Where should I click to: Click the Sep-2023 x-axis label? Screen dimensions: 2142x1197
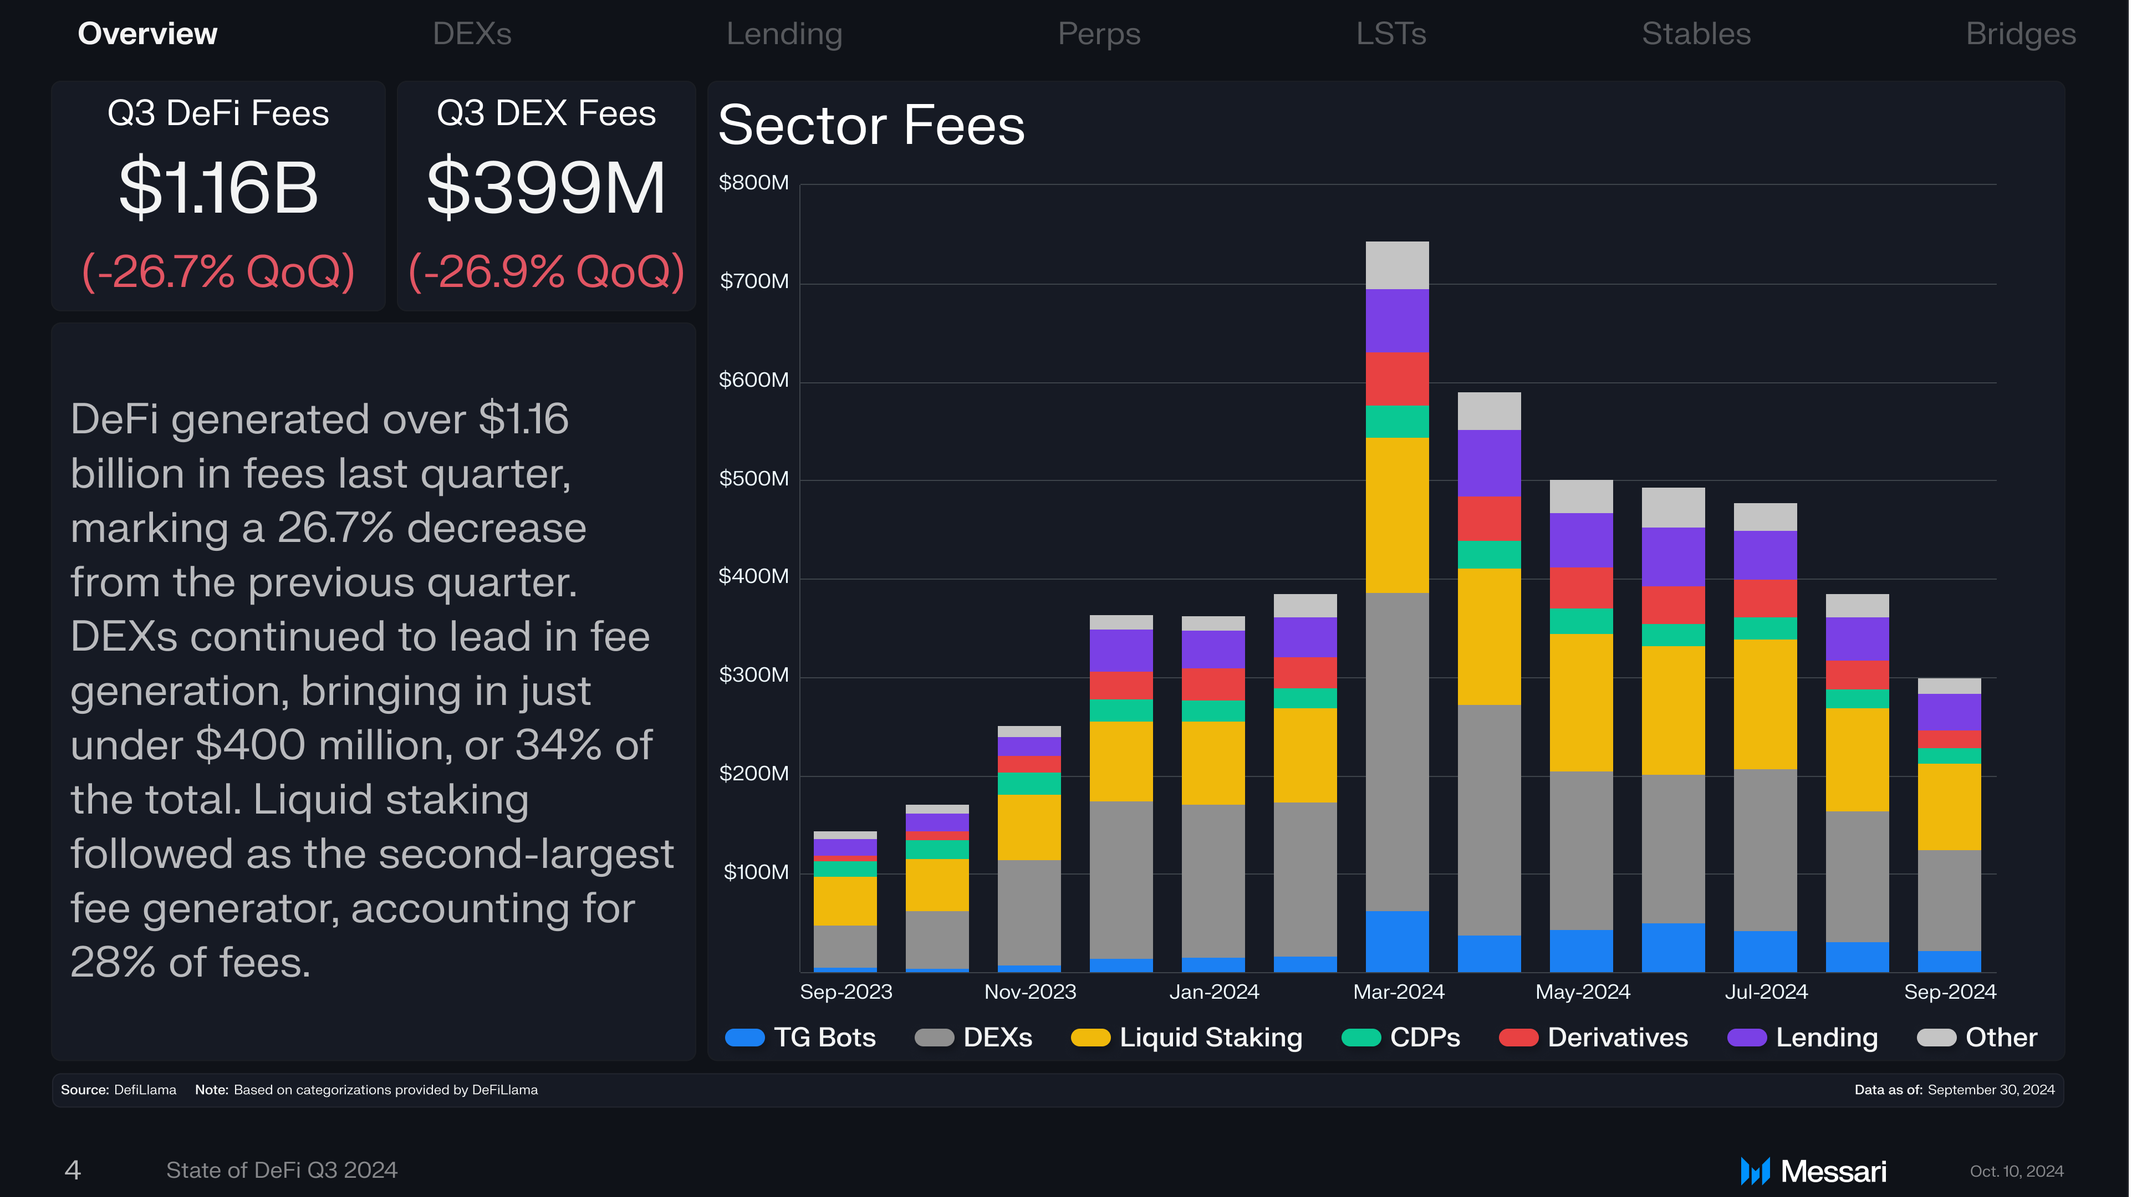point(846,992)
